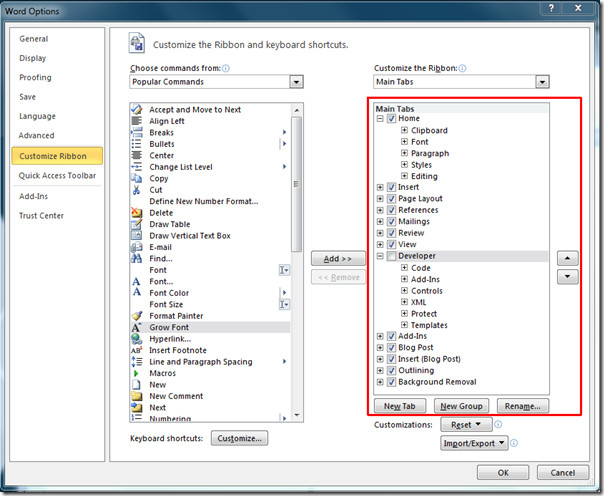Image resolution: width=604 pixels, height=496 pixels.
Task: Click the Move Up arrow button
Action: (567, 258)
